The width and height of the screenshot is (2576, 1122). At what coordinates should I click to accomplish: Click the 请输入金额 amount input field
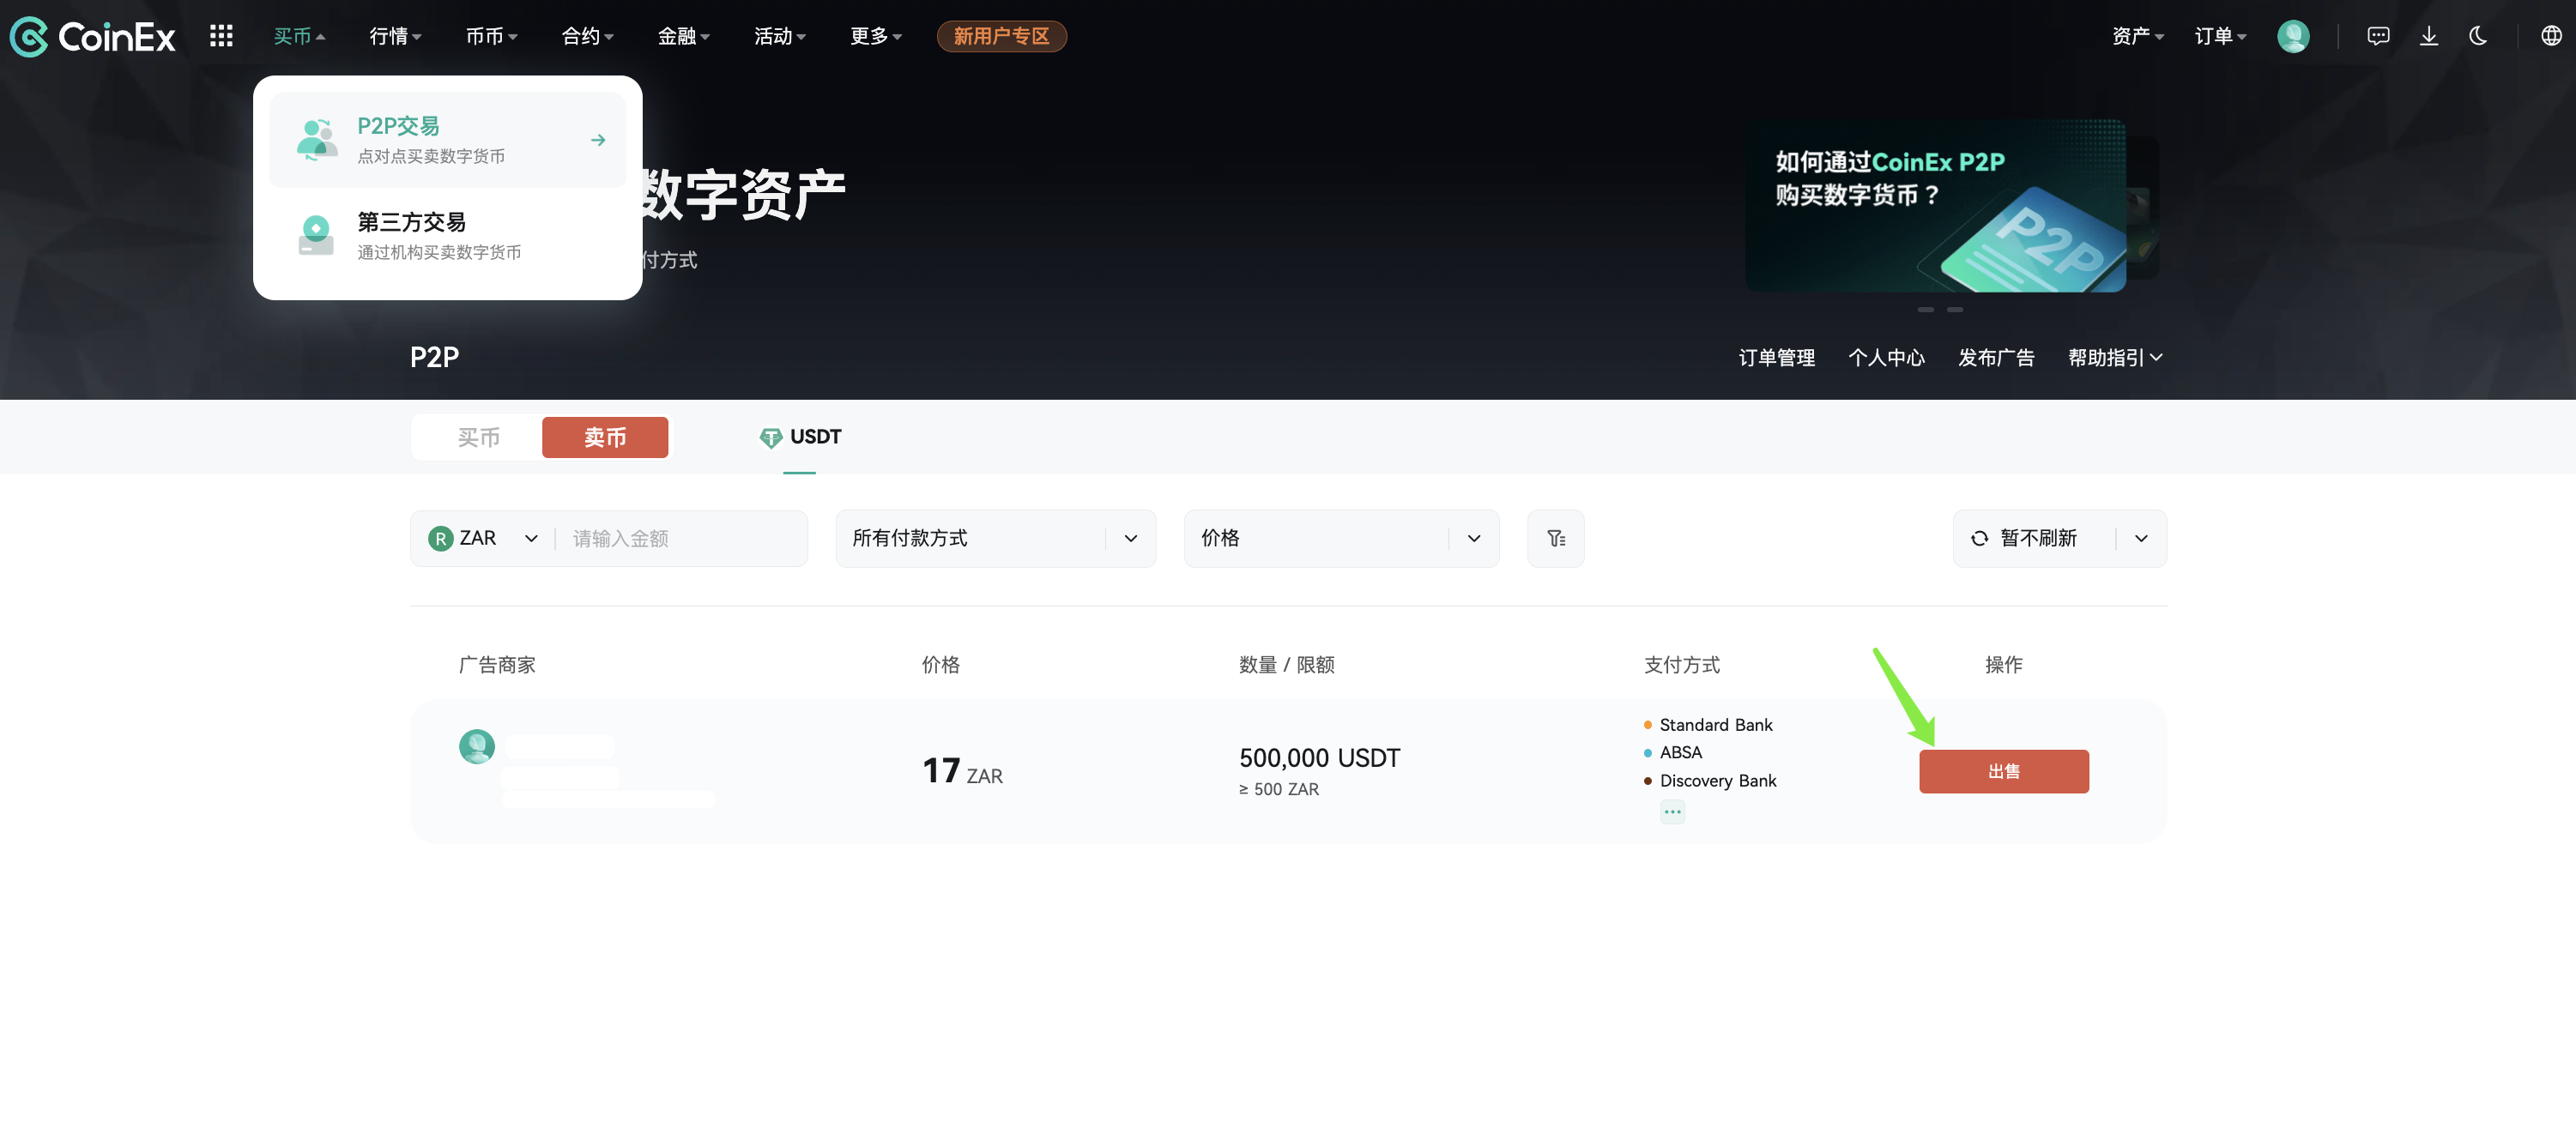click(x=683, y=538)
